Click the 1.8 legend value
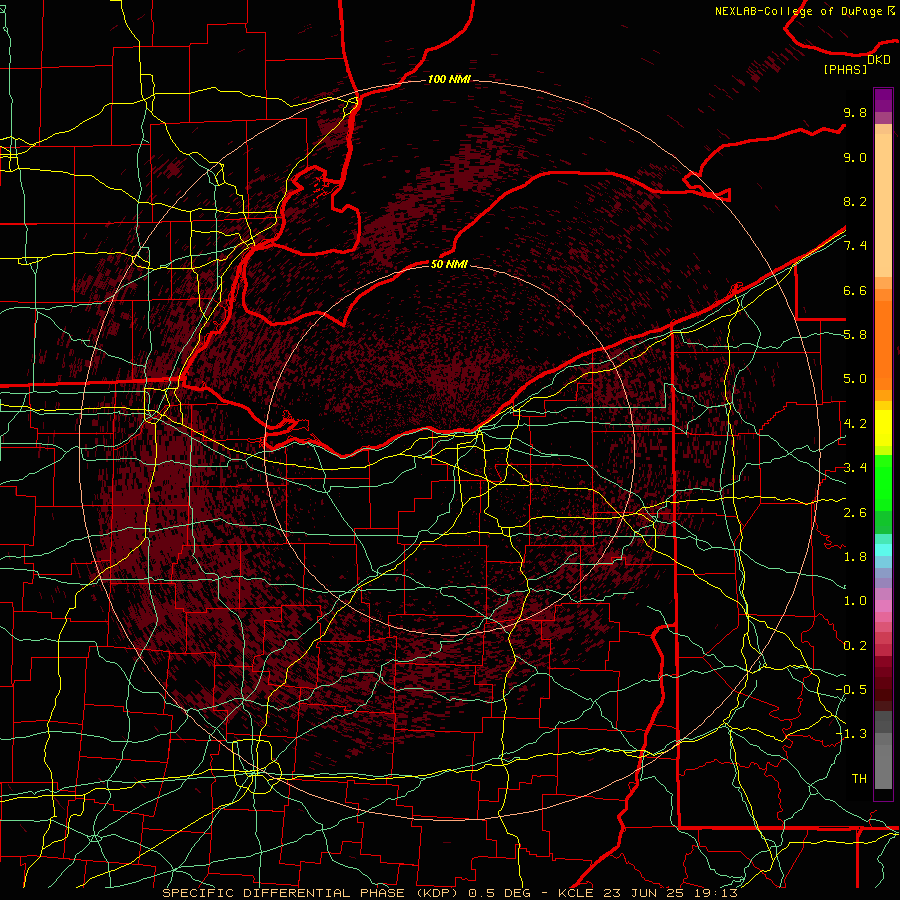Image resolution: width=900 pixels, height=900 pixels. [x=855, y=557]
